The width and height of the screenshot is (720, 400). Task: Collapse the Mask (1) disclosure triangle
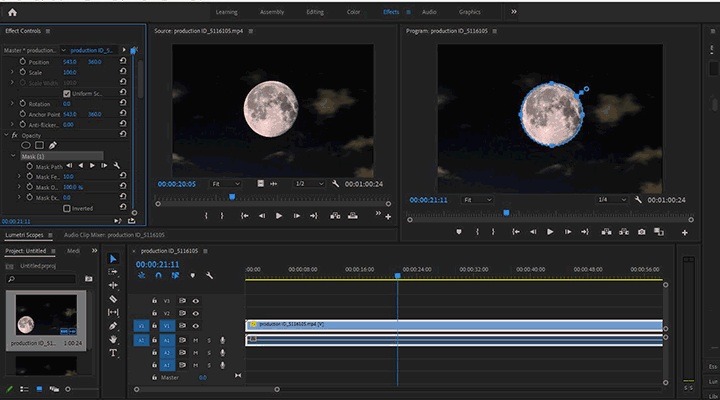tap(13, 155)
